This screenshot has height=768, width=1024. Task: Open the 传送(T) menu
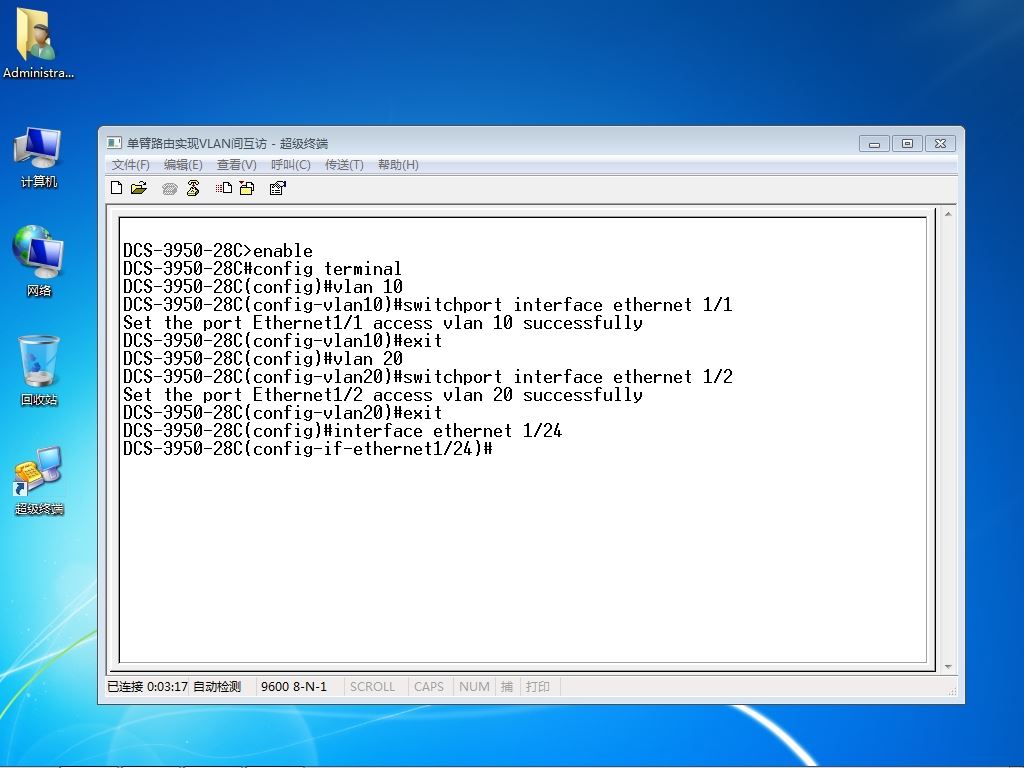344,165
